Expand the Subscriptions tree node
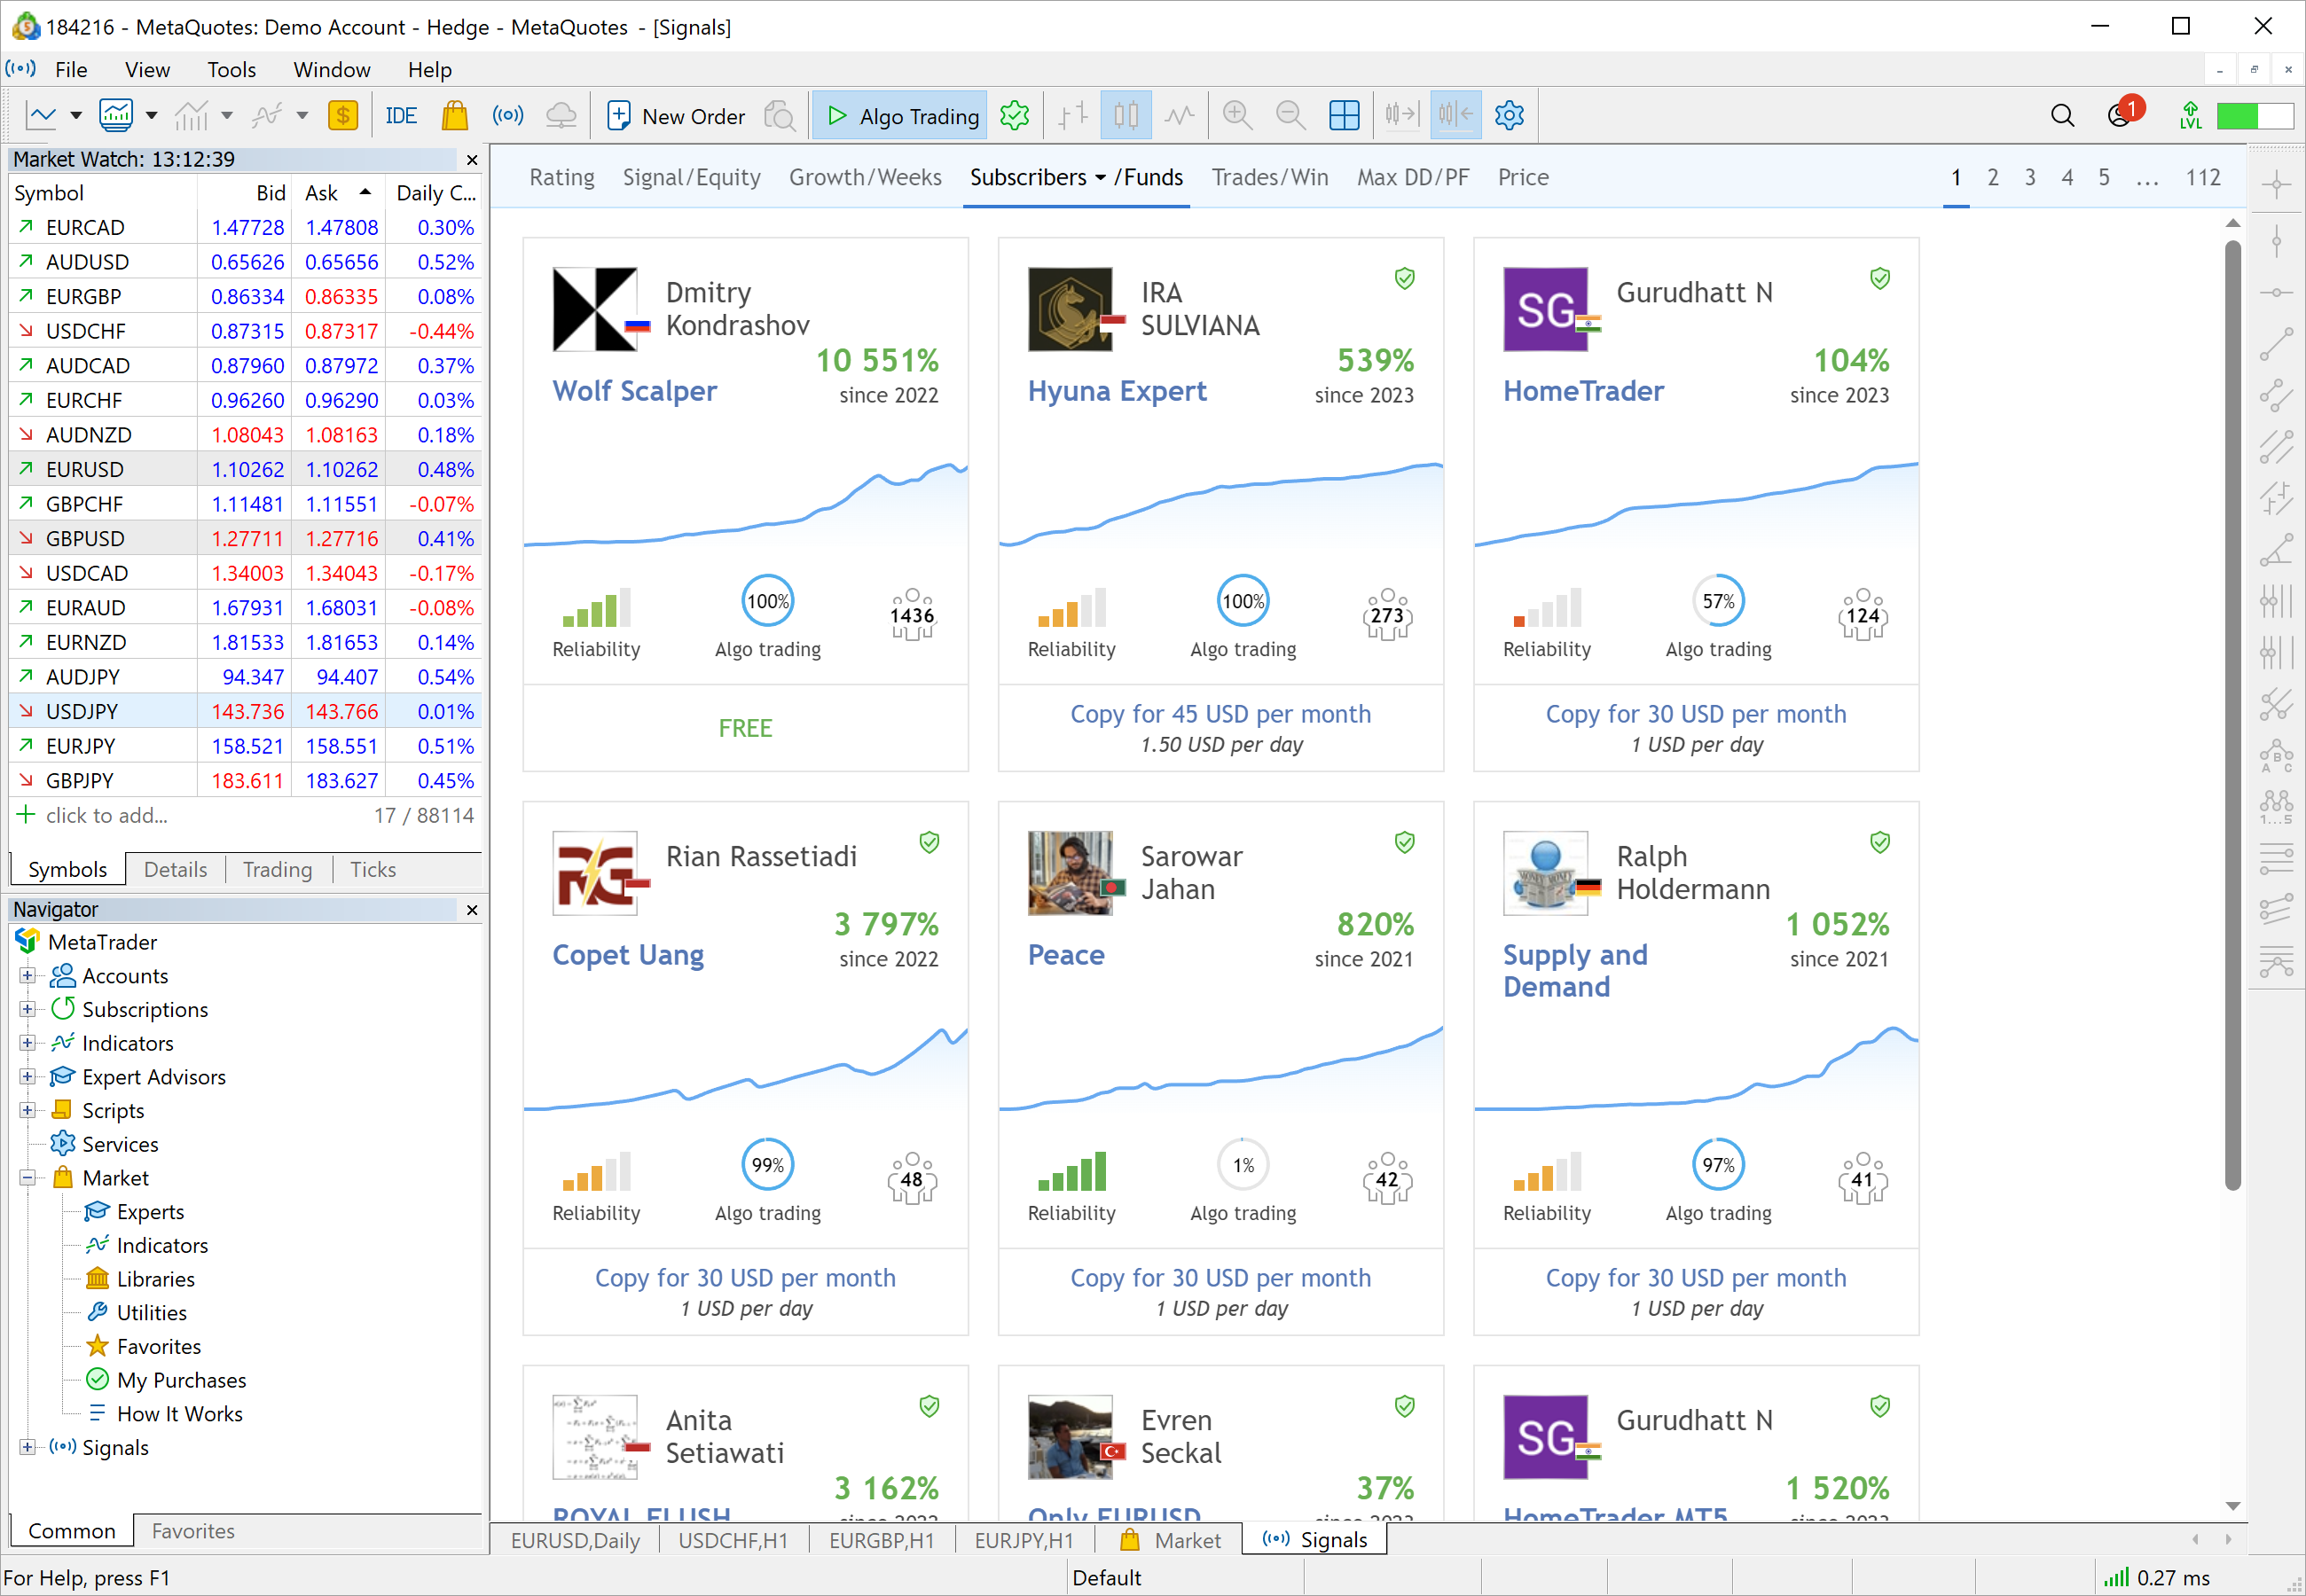The height and width of the screenshot is (1596, 2306). 28,1010
